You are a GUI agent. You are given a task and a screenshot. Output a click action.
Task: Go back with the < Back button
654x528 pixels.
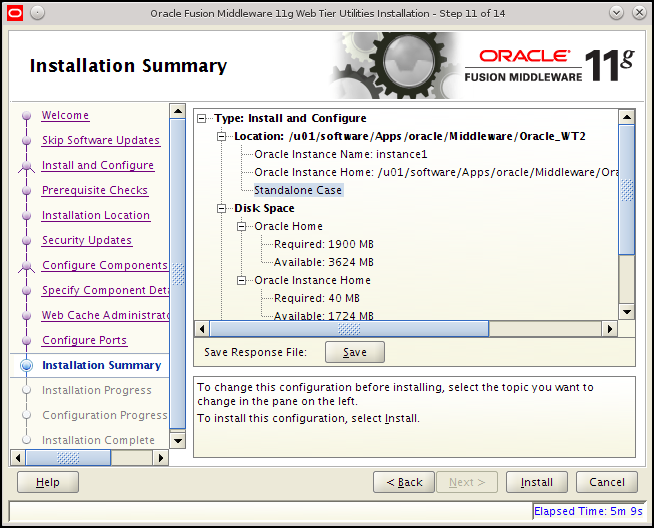[x=404, y=482]
